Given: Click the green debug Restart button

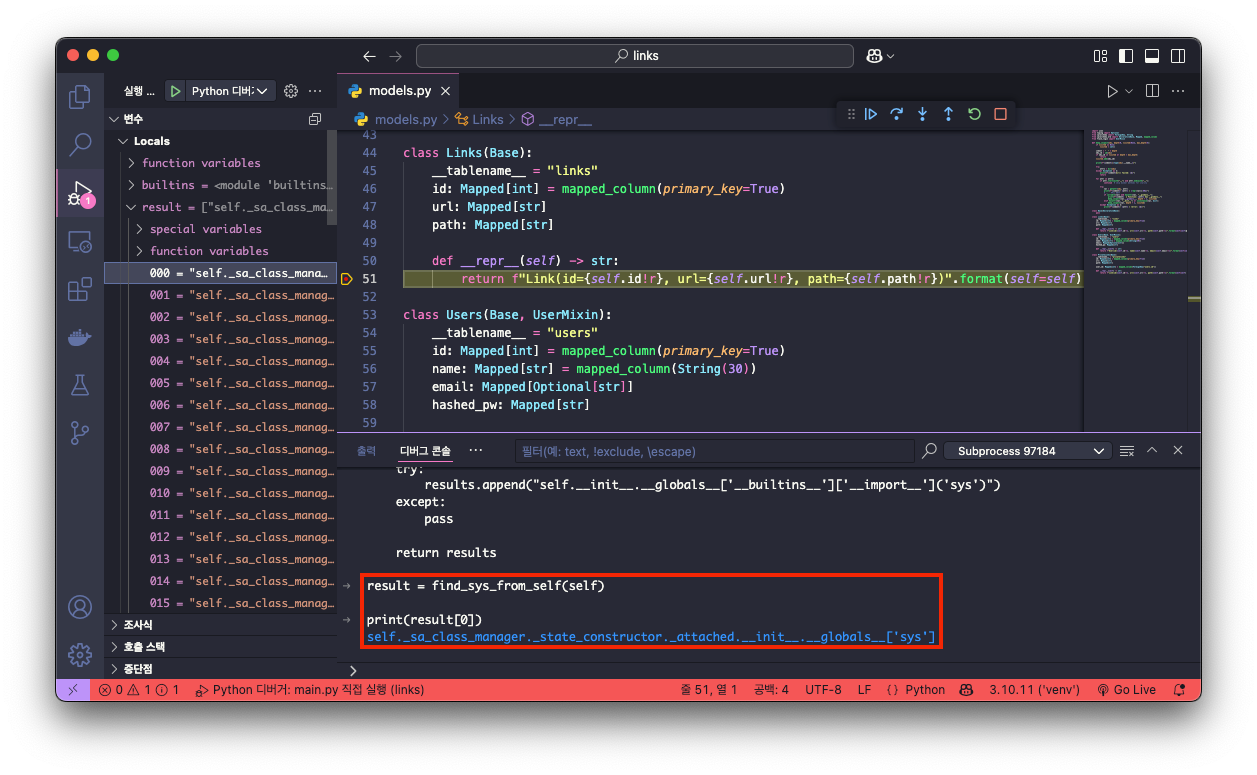Looking at the screenshot, I should [x=974, y=114].
